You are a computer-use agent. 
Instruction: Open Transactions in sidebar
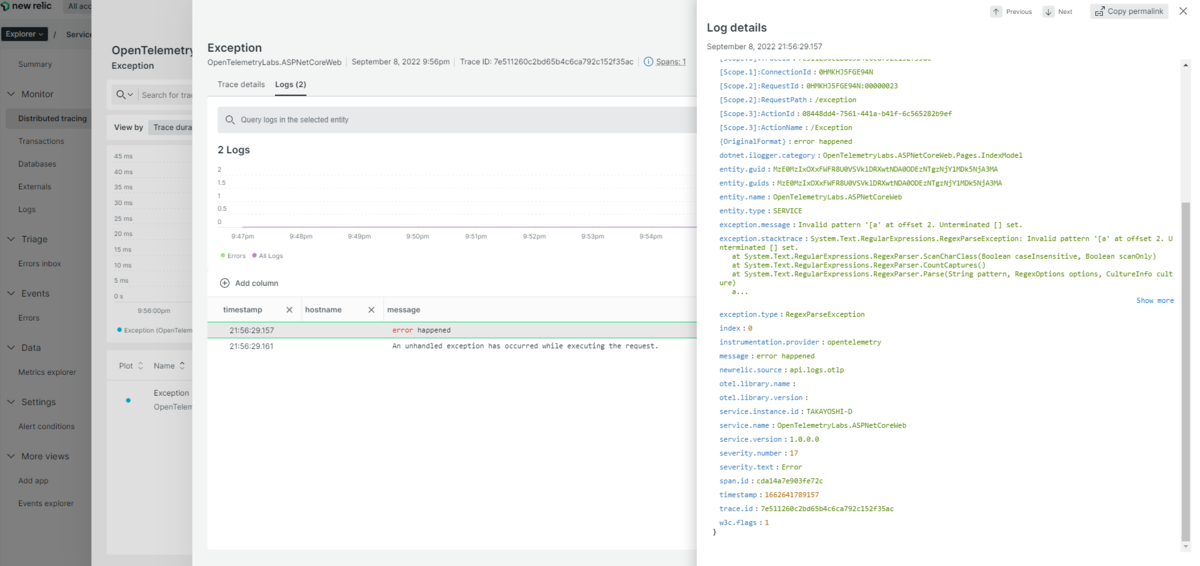coord(41,141)
